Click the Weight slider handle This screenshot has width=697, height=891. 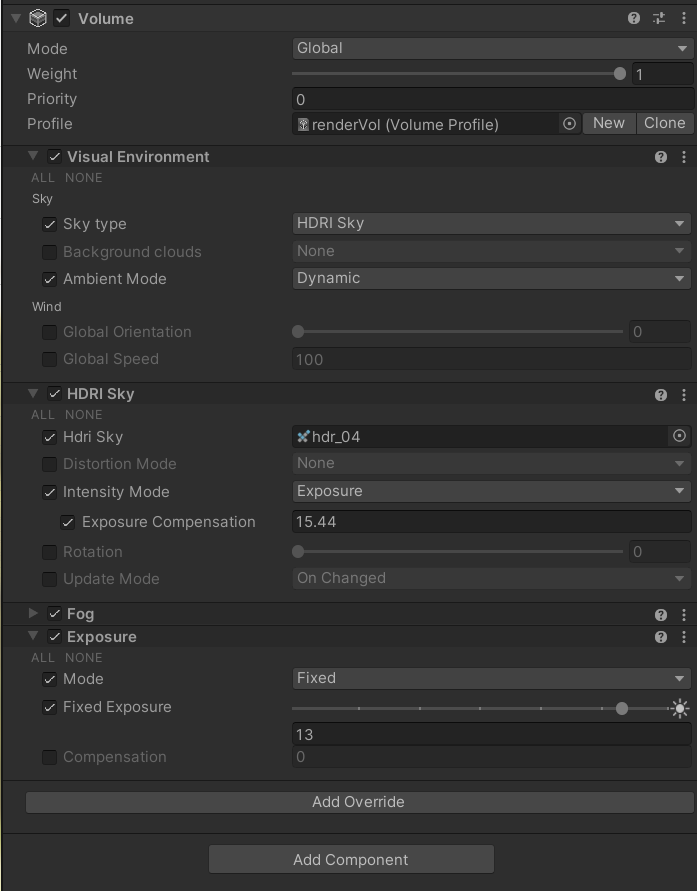[622, 73]
